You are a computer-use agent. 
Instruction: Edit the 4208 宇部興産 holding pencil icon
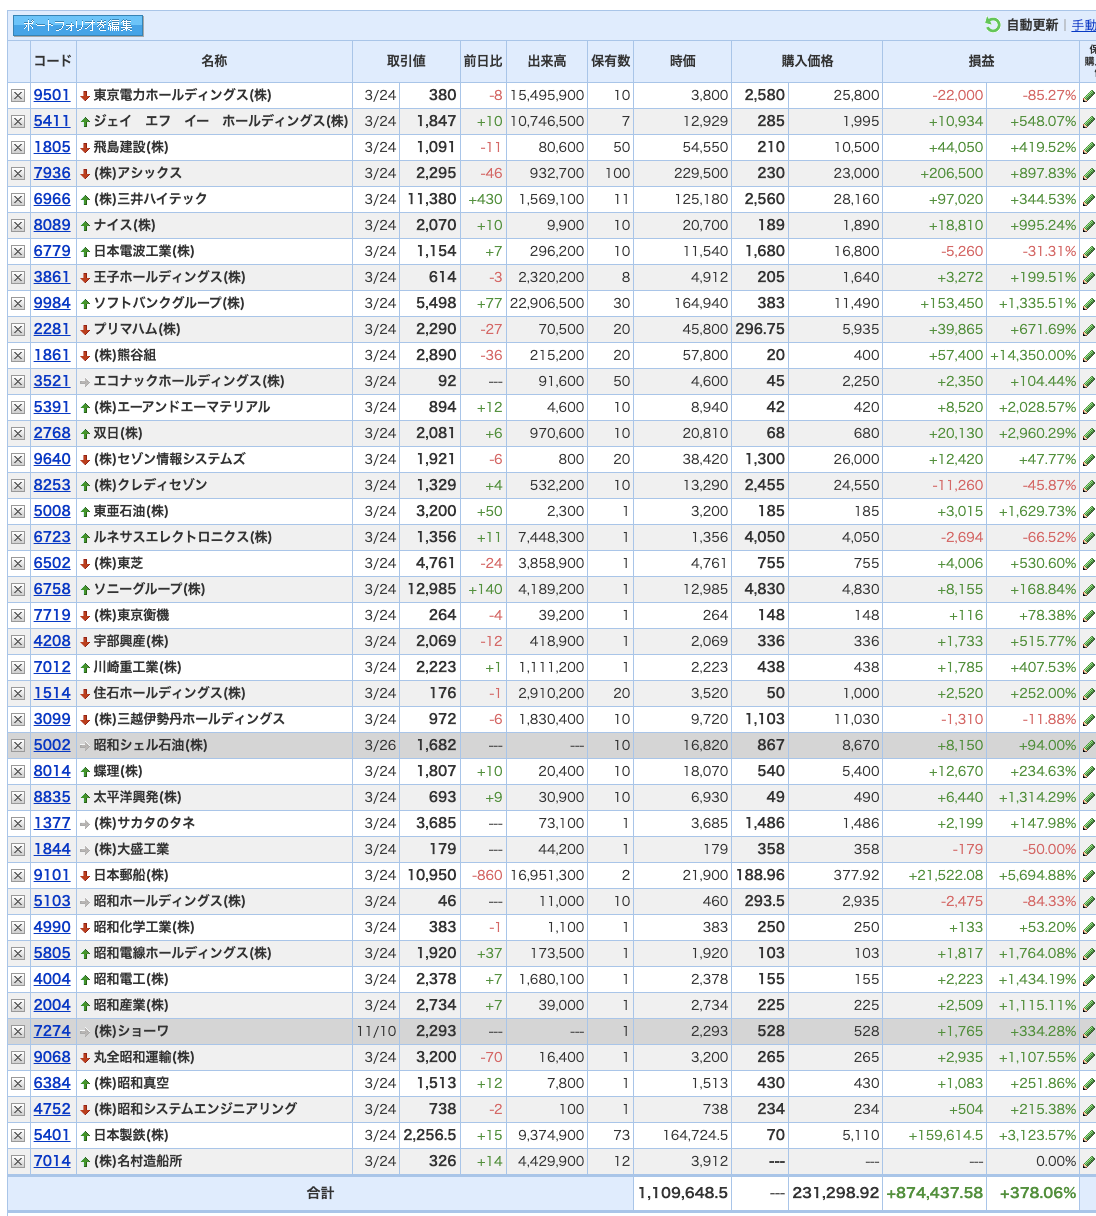click(x=1089, y=641)
